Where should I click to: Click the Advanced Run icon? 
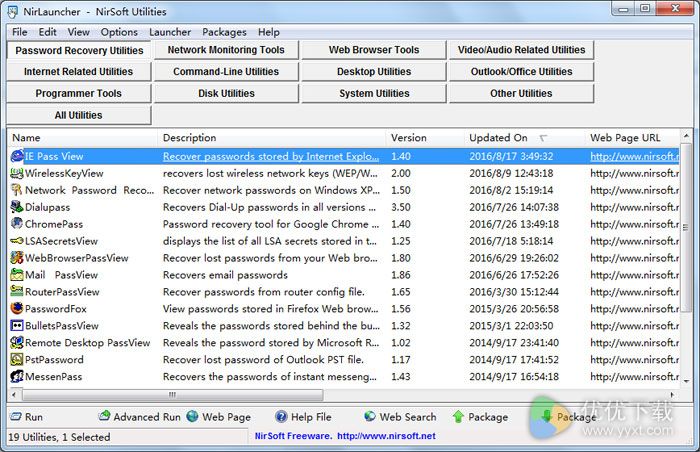point(104,416)
